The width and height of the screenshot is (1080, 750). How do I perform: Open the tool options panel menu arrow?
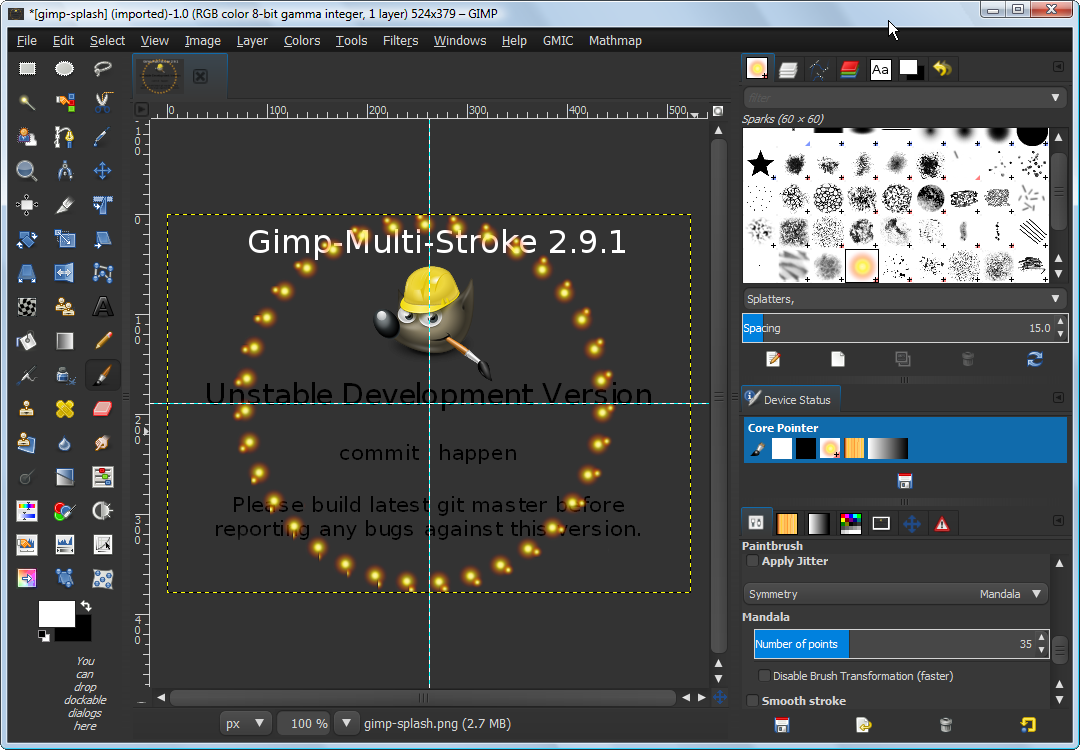pyautogui.click(x=1058, y=521)
